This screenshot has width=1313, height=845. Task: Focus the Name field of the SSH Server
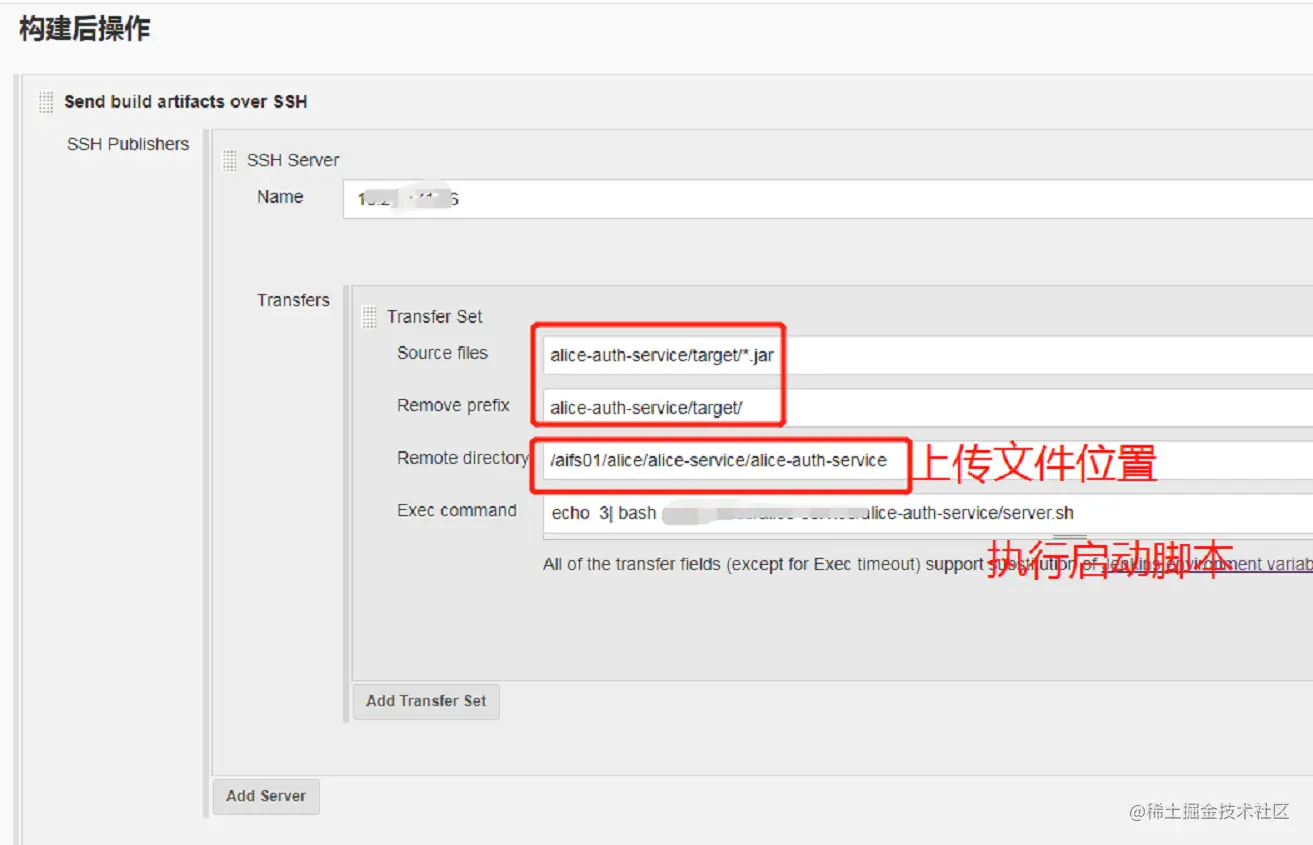click(700, 198)
